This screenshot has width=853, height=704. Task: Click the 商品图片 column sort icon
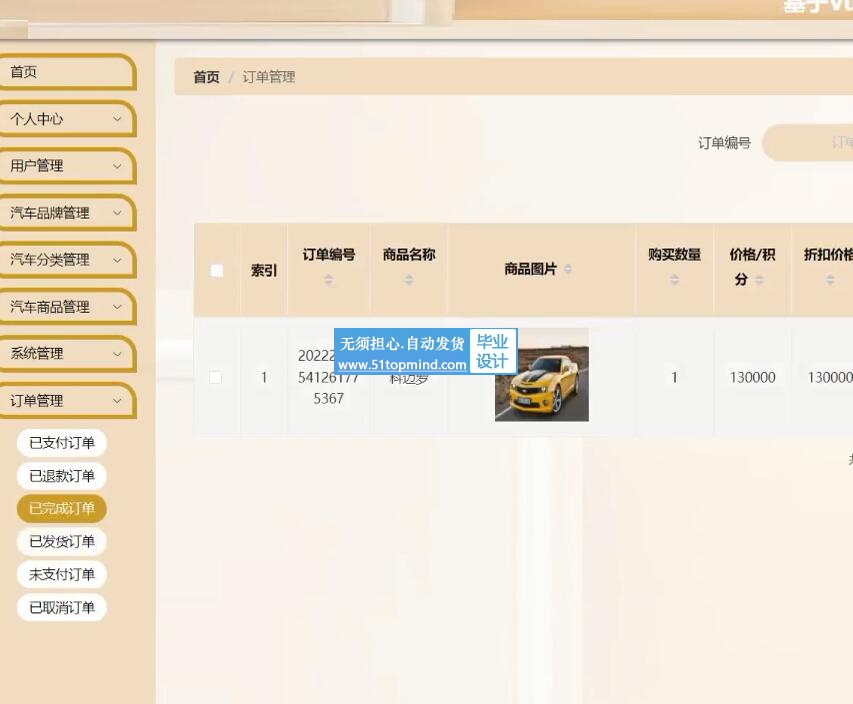coord(568,270)
